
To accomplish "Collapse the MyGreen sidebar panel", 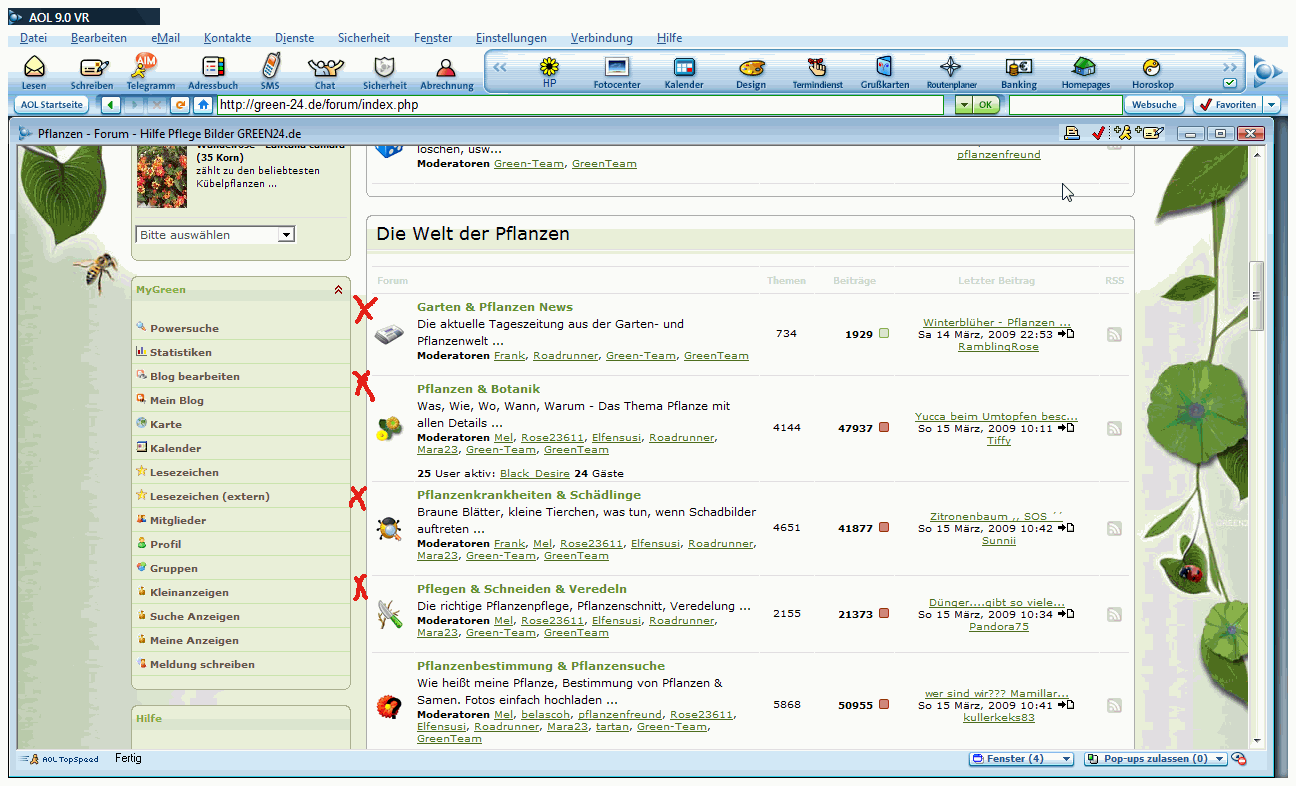I will (338, 290).
